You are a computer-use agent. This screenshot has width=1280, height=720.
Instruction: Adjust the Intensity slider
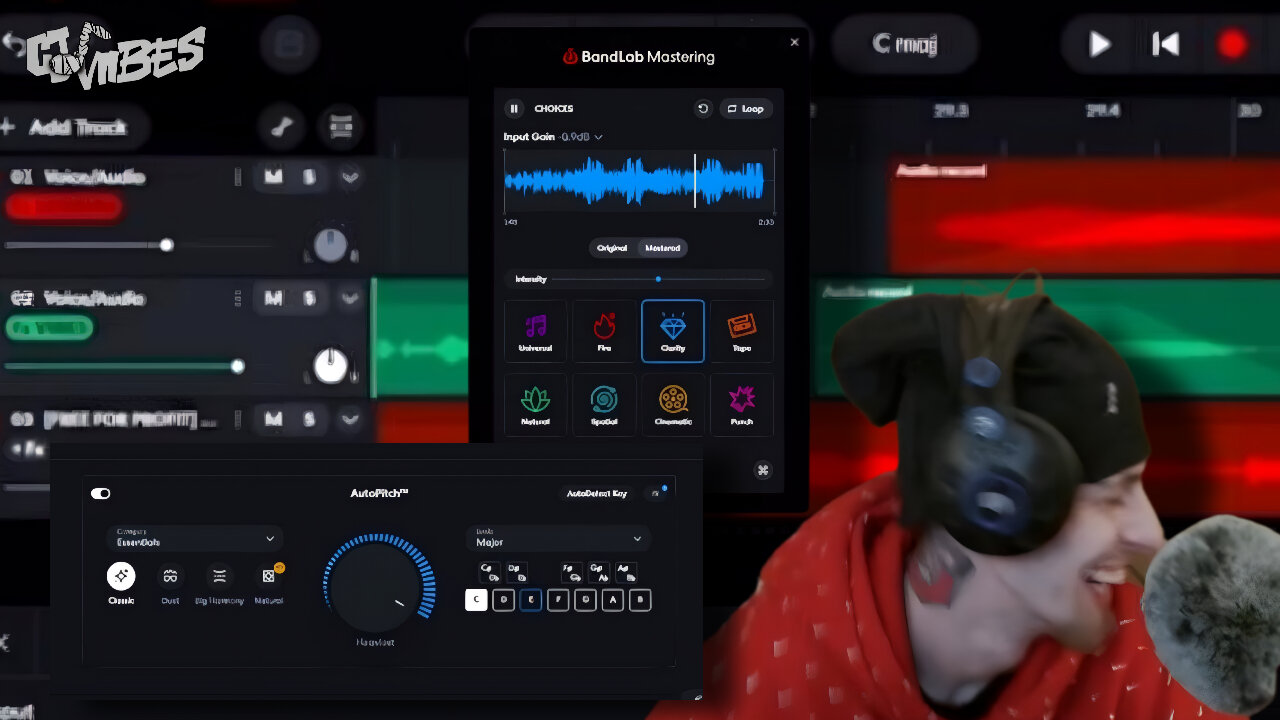point(657,279)
